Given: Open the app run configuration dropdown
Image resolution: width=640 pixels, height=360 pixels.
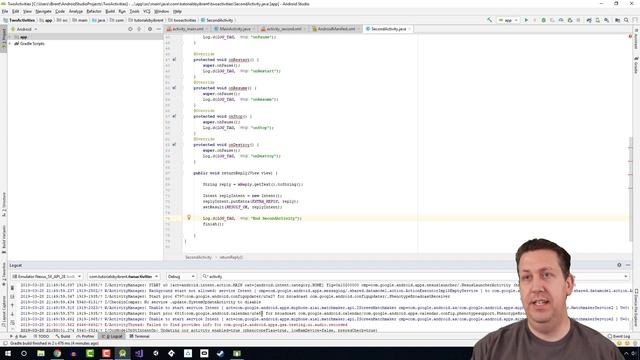Looking at the screenshot, I should (x=509, y=20).
